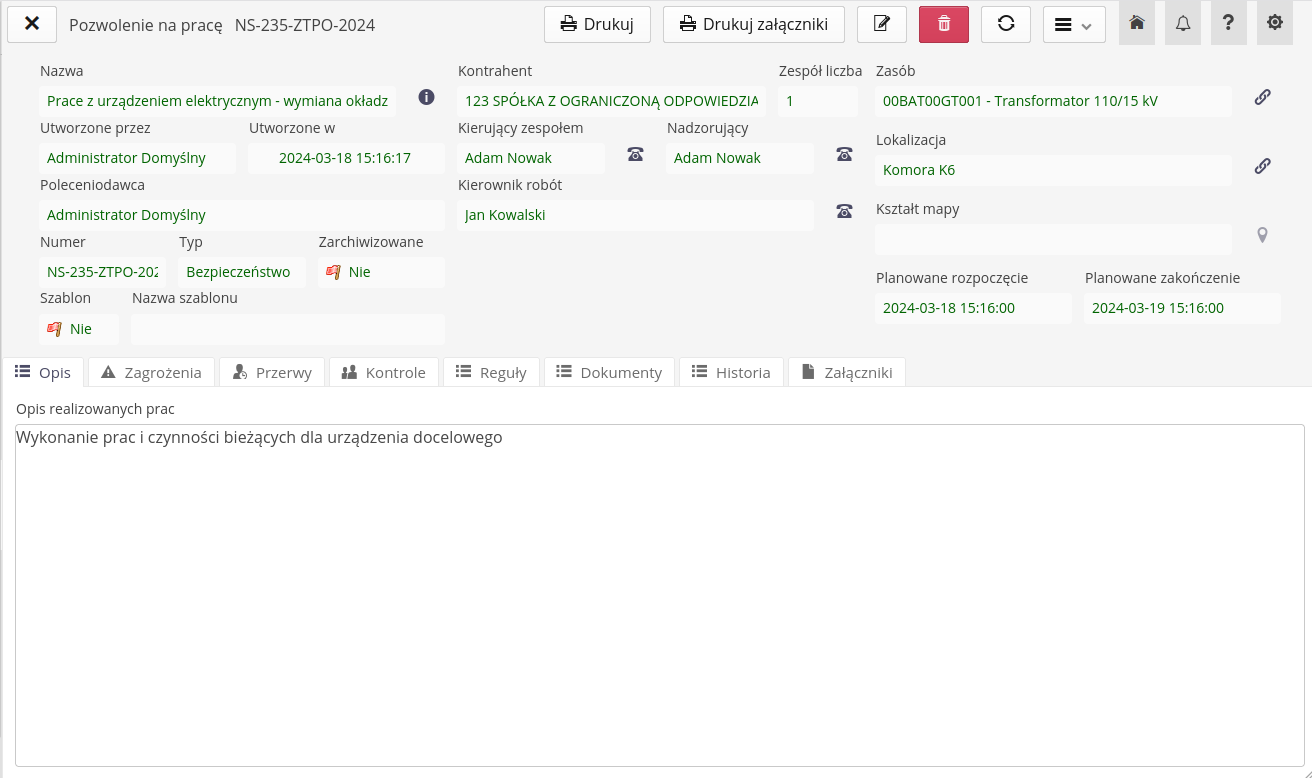Open the home icon in toolbar
The image size is (1312, 778).
tap(1136, 24)
